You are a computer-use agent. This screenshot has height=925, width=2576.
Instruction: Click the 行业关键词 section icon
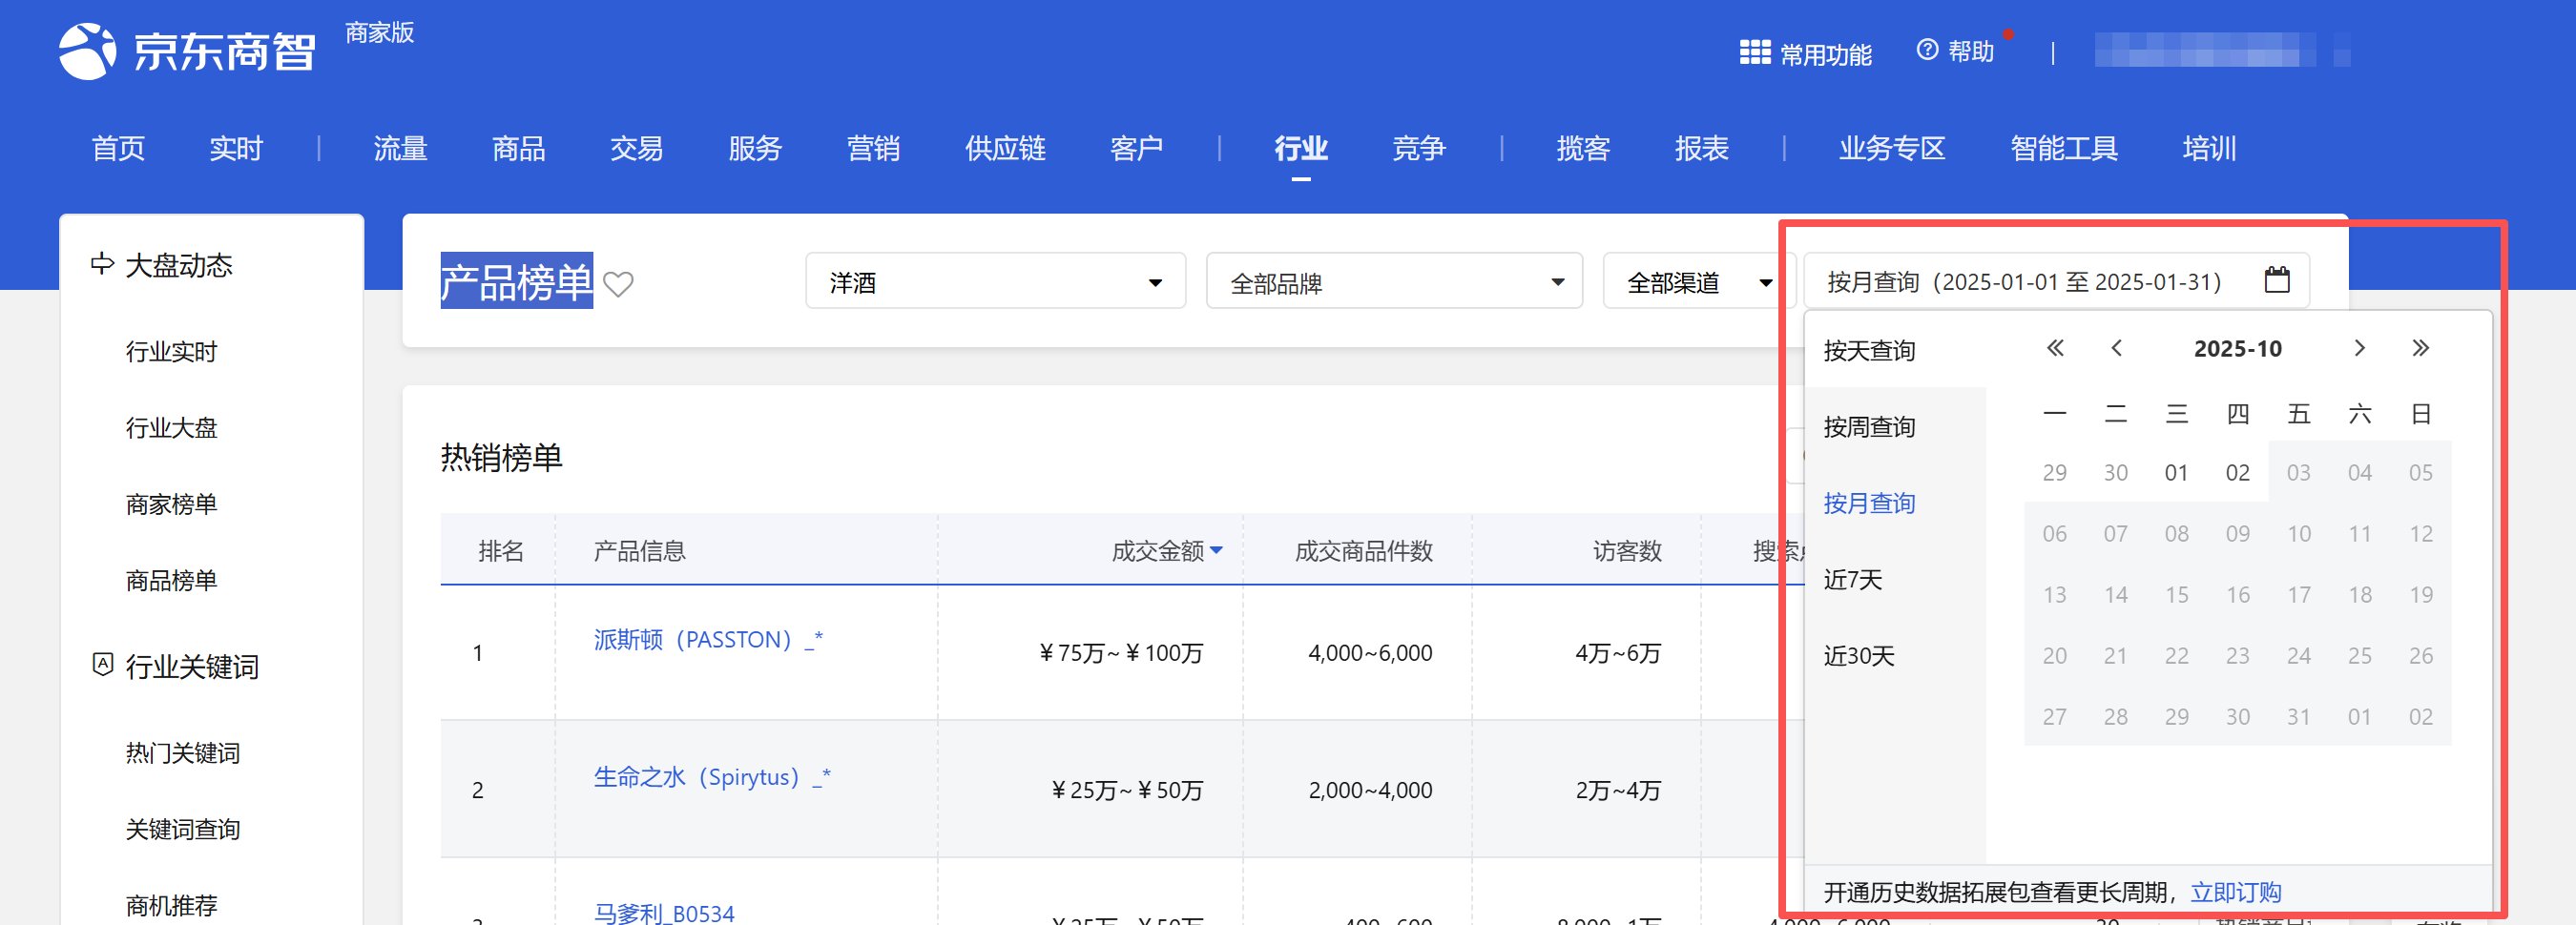click(x=102, y=665)
